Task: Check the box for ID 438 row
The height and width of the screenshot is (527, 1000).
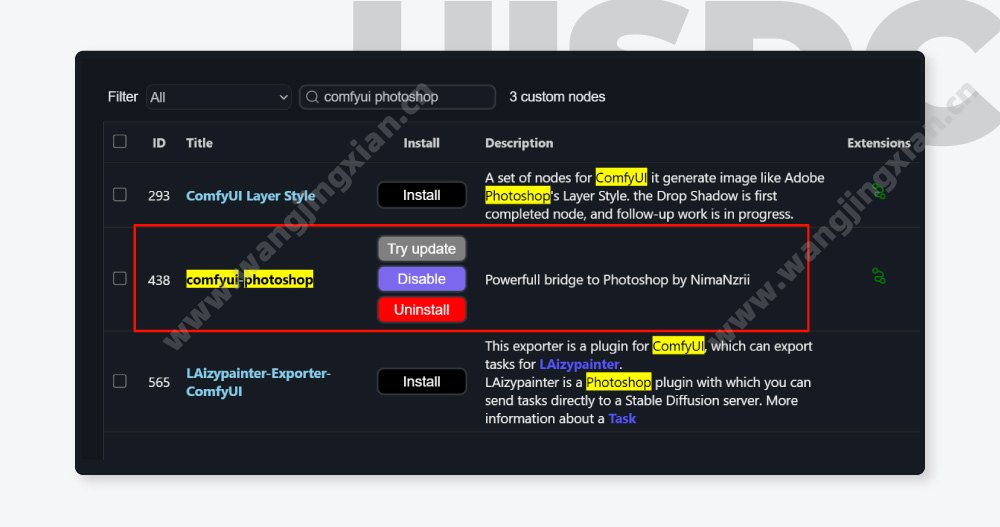Action: click(x=119, y=279)
